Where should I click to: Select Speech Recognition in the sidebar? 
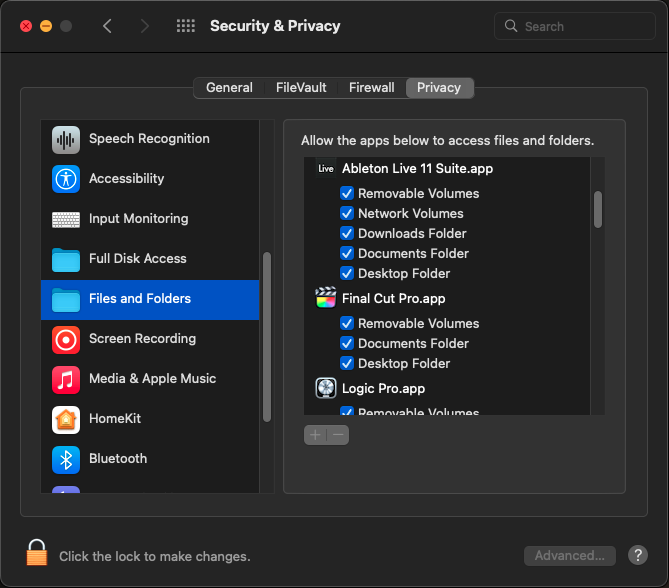pyautogui.click(x=149, y=139)
